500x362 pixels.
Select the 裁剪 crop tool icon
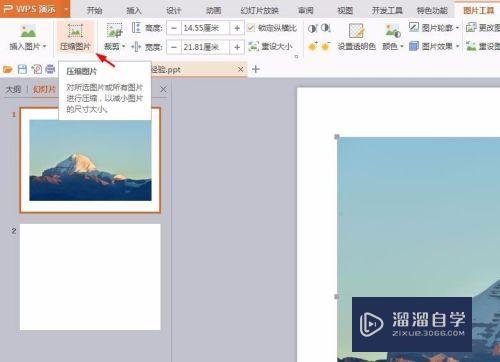click(114, 30)
